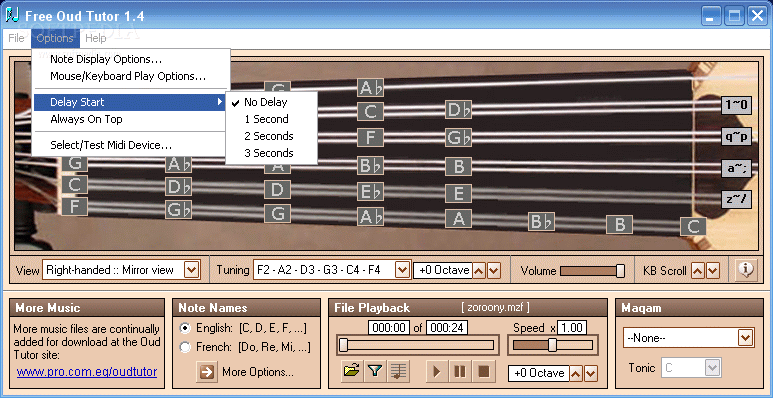
Task: Raise the File Playback octave with up arrow
Action: (576, 373)
